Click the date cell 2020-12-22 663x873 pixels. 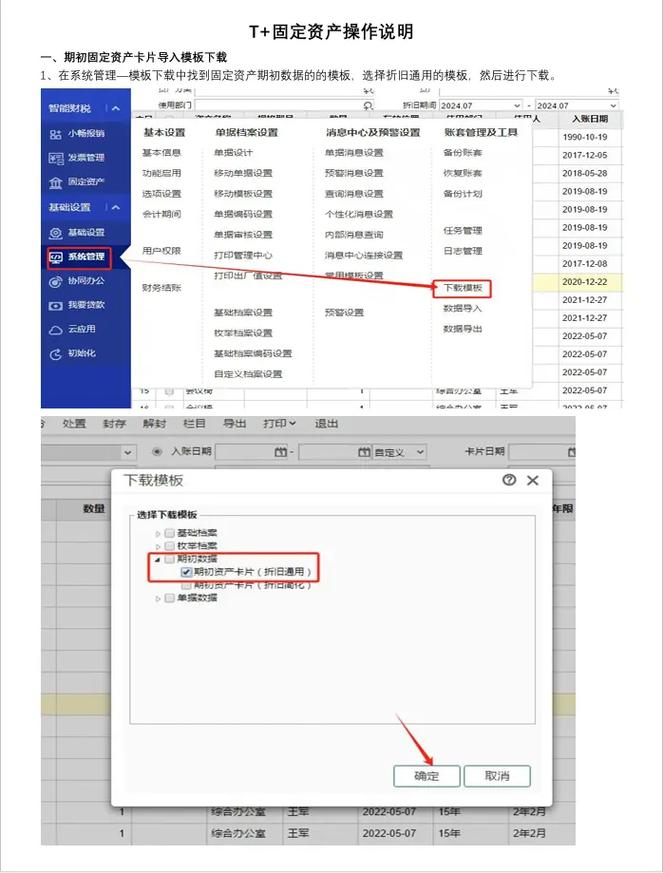pyautogui.click(x=585, y=282)
